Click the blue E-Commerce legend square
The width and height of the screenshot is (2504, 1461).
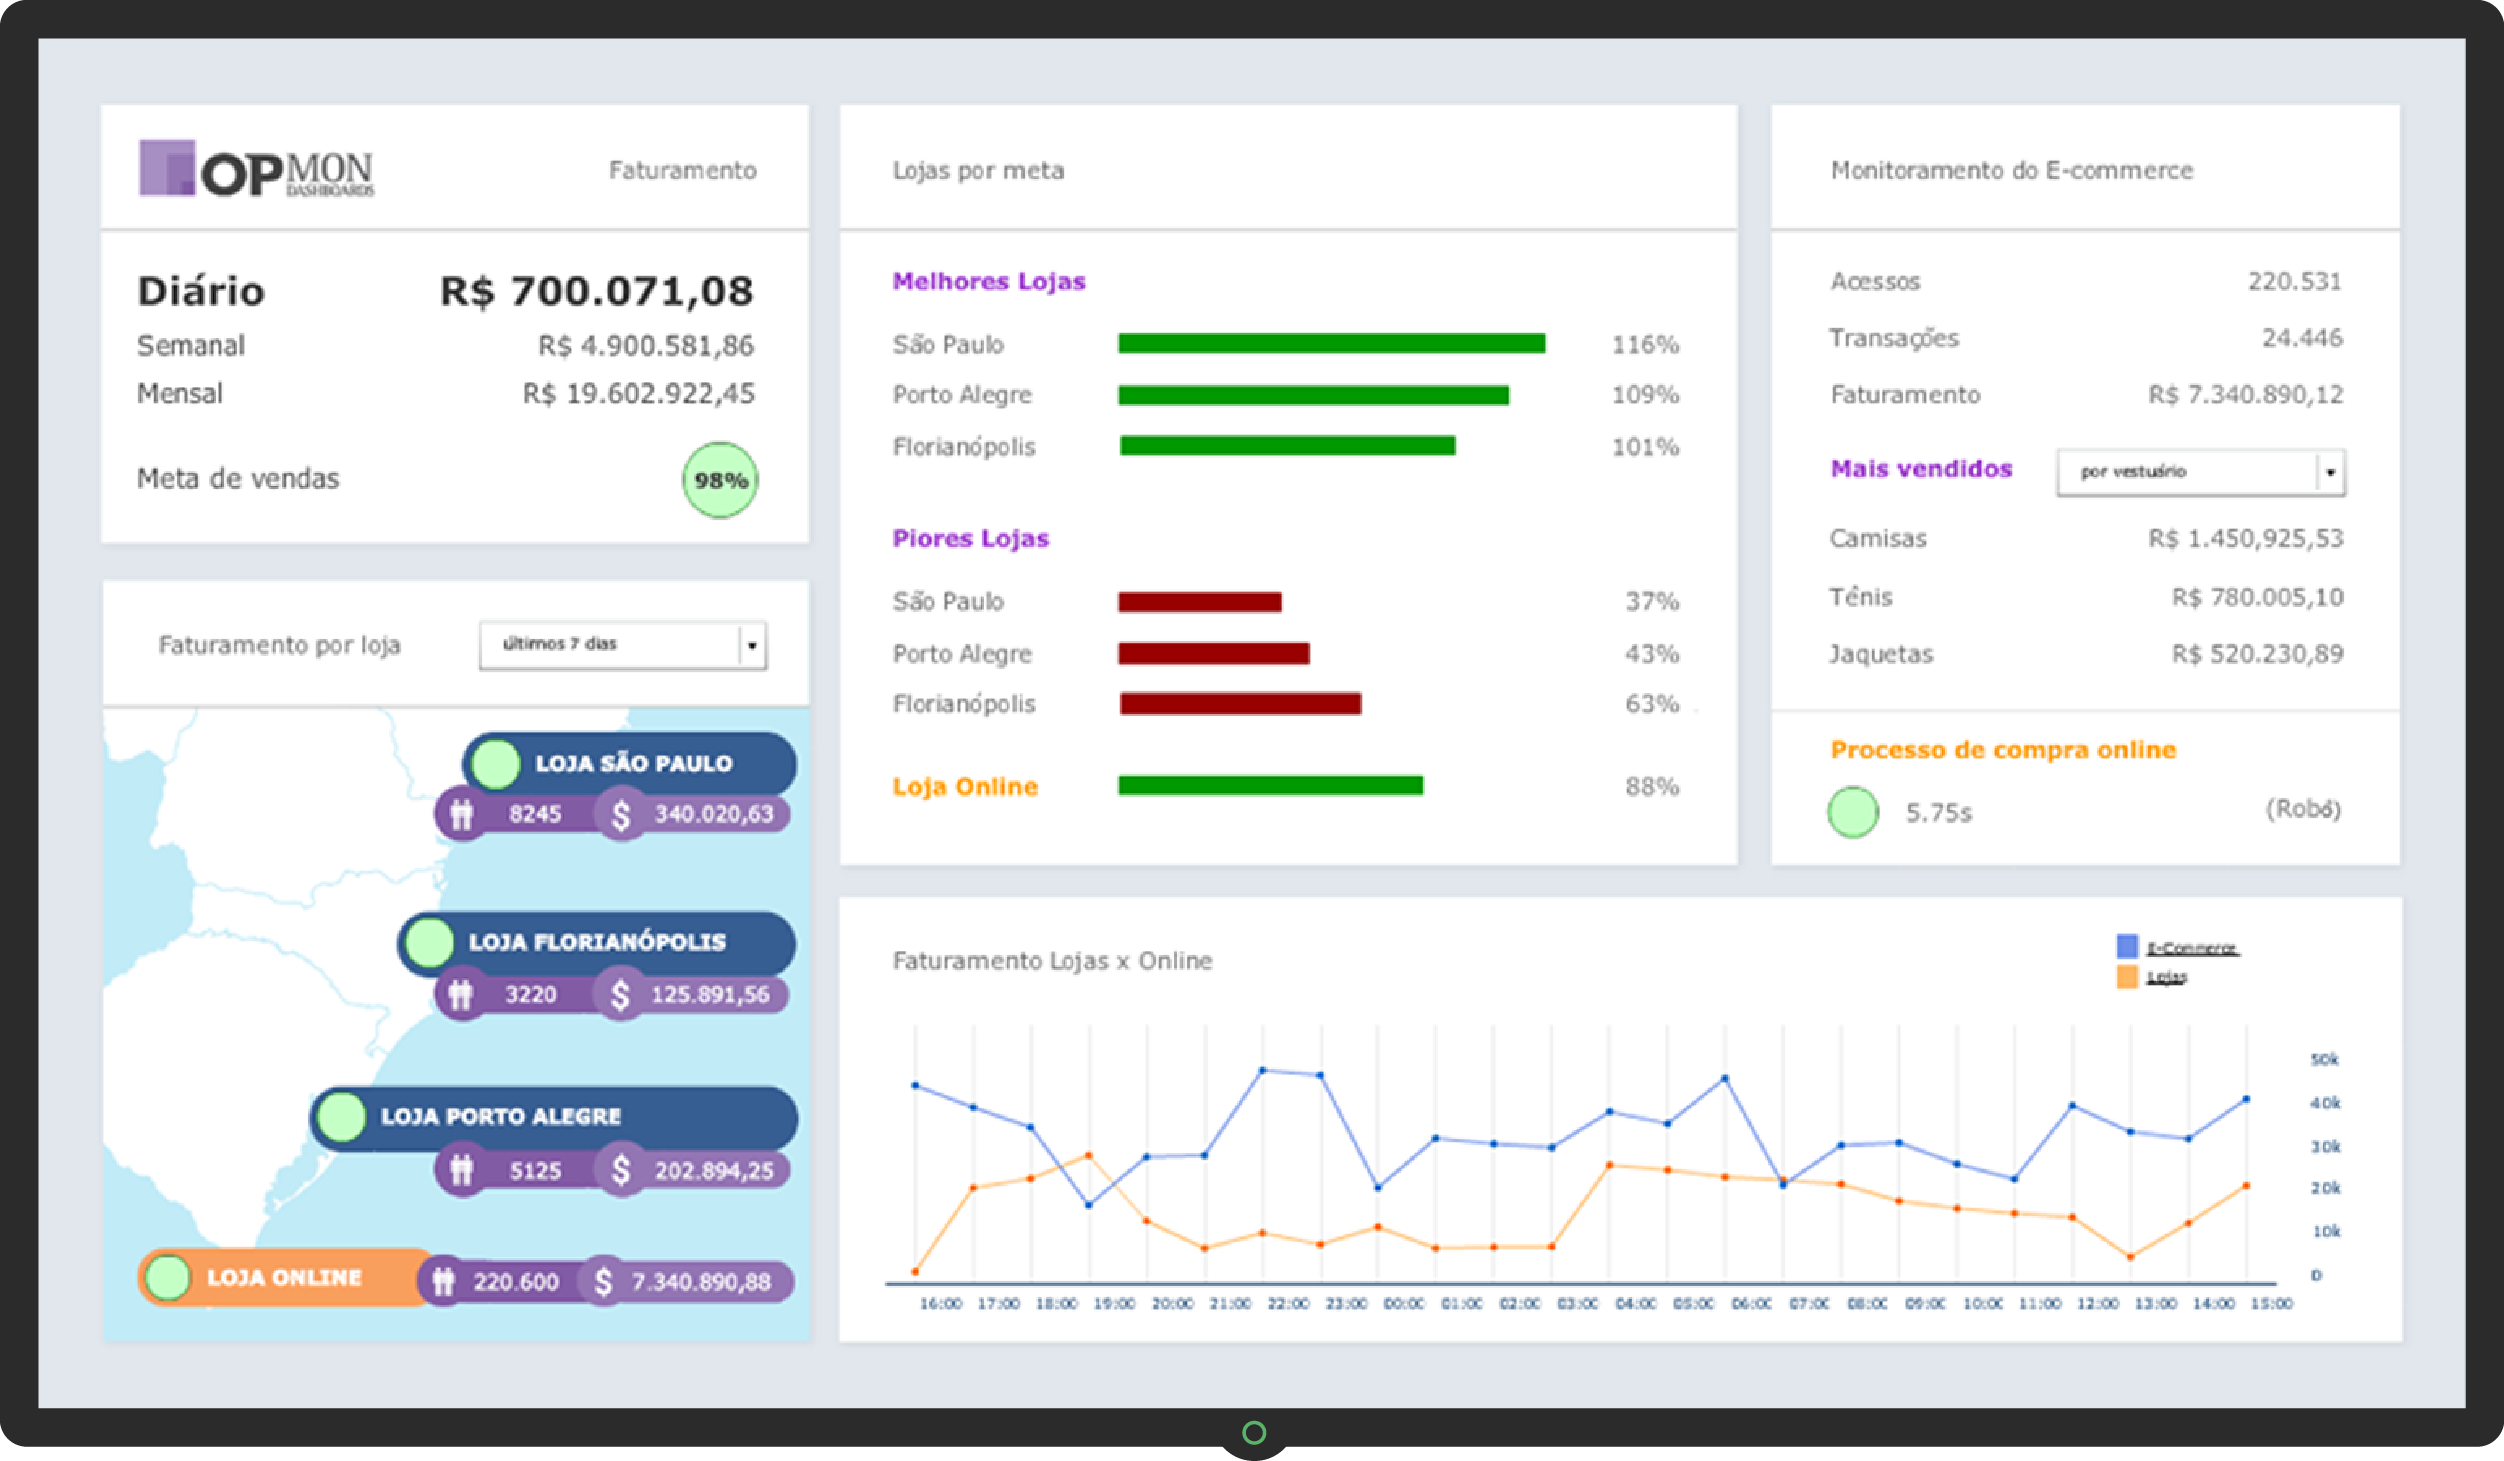click(2127, 946)
